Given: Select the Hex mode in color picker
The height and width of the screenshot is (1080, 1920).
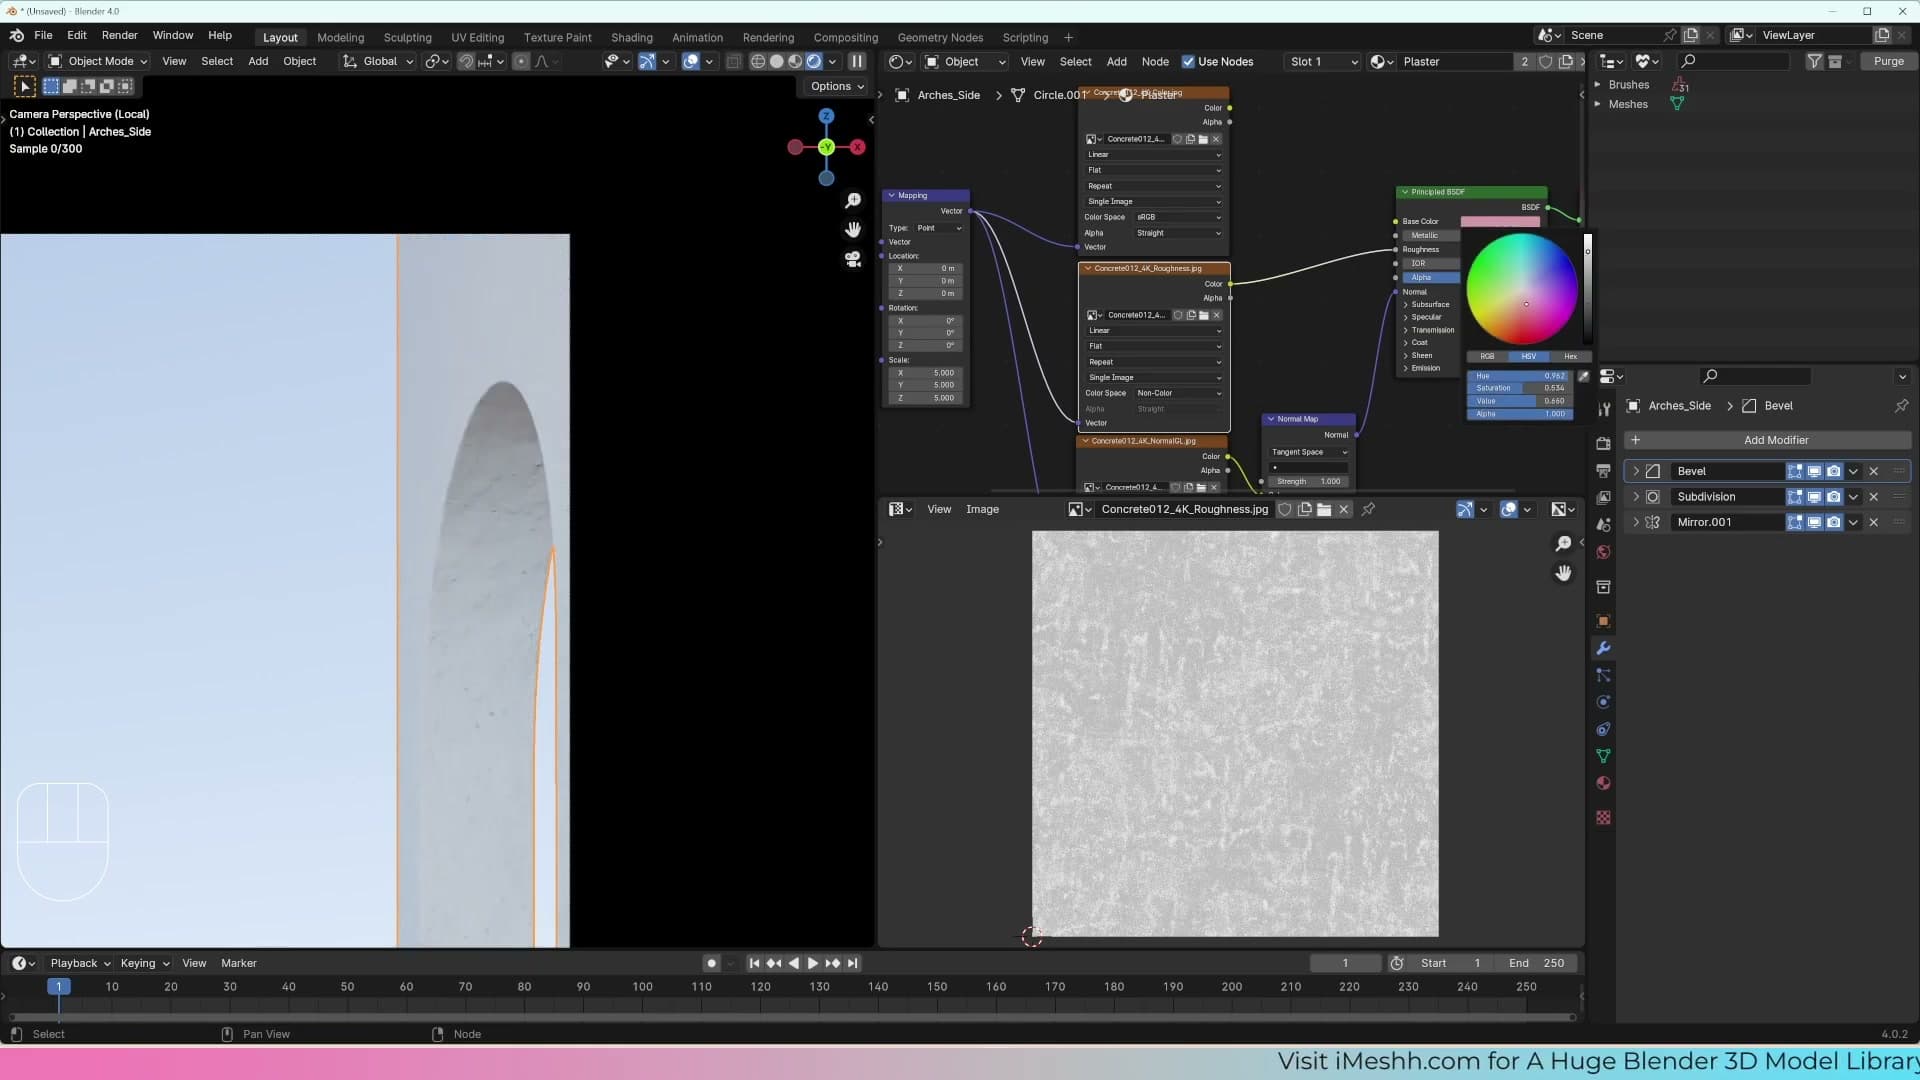Looking at the screenshot, I should click(x=1570, y=356).
